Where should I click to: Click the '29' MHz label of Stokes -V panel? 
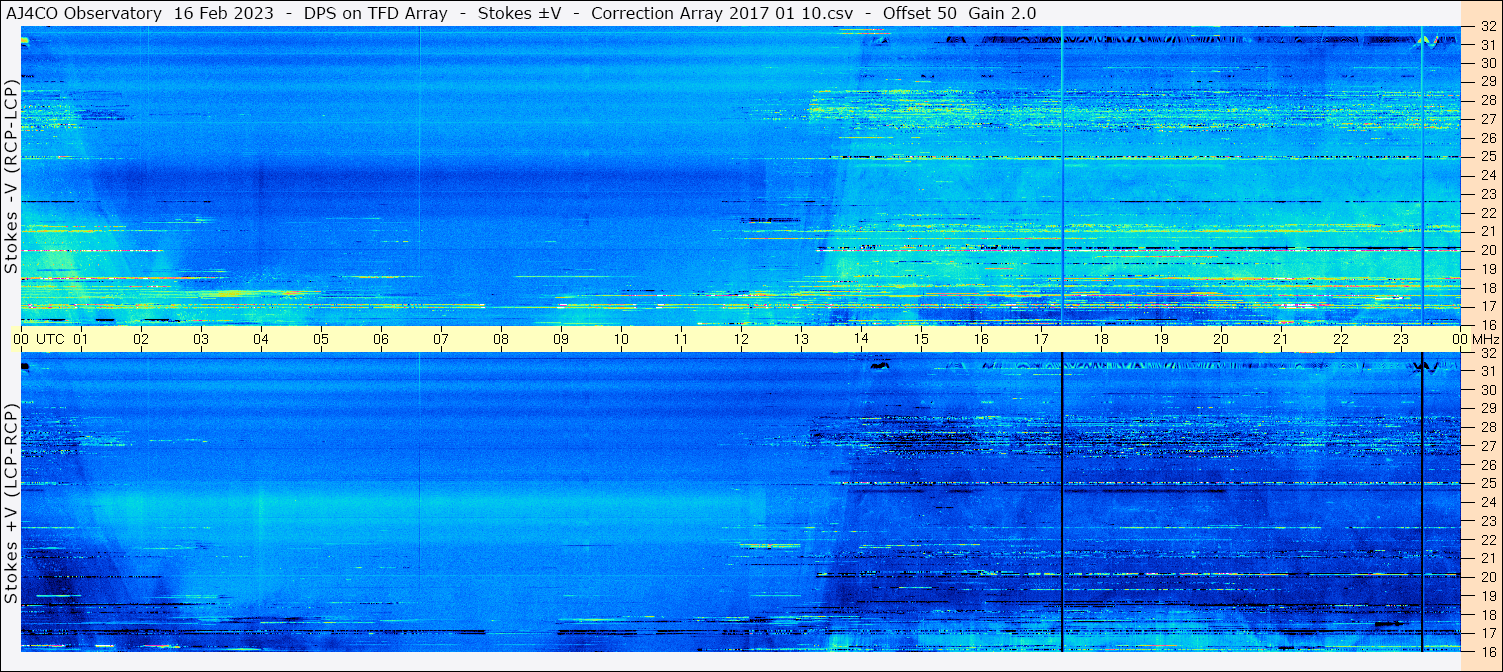click(1488, 81)
